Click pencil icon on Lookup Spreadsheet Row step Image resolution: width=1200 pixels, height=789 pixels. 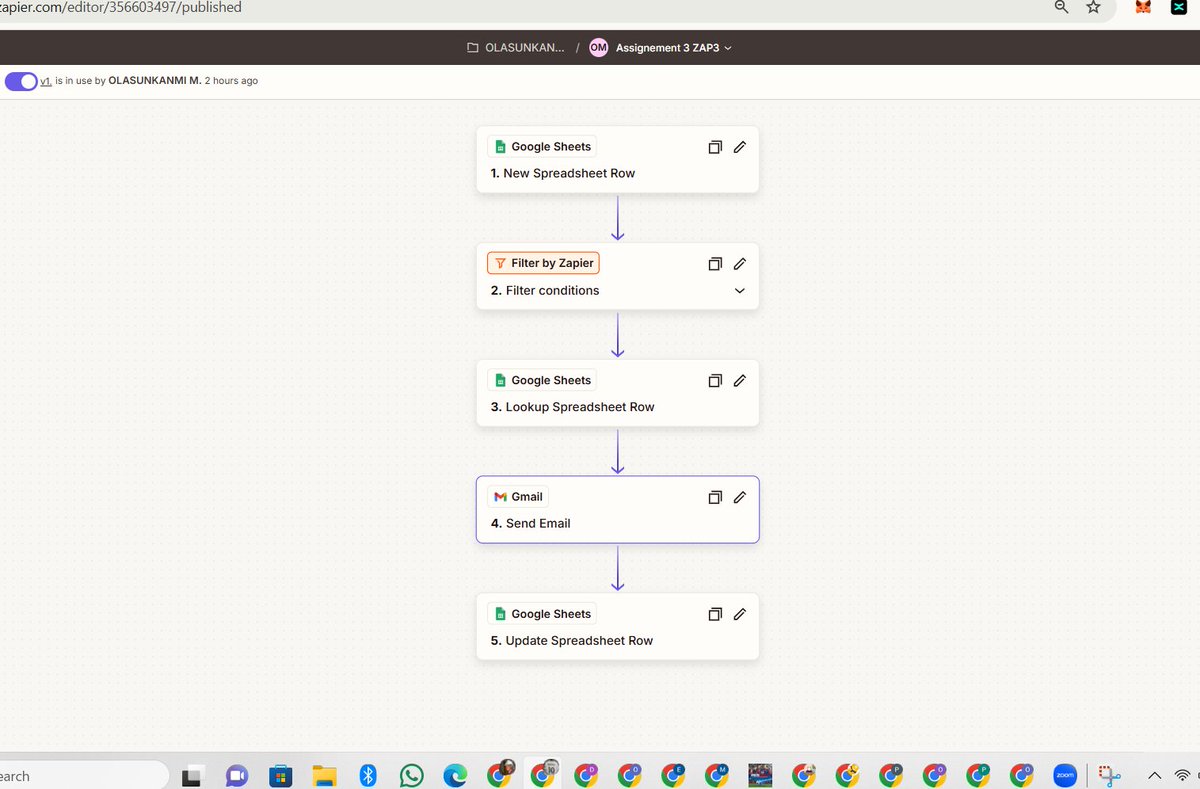pyautogui.click(x=740, y=381)
